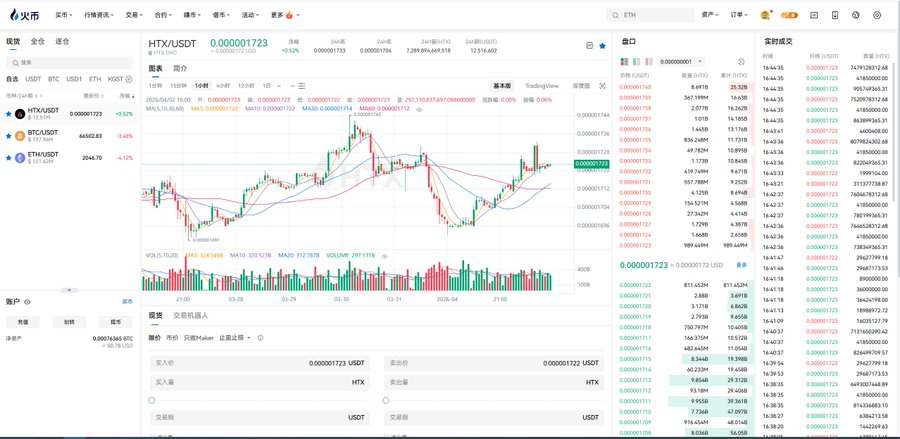This screenshot has height=439, width=900.
Task: Click Bitcoin logo in watchlist
Action: [x=20, y=136]
